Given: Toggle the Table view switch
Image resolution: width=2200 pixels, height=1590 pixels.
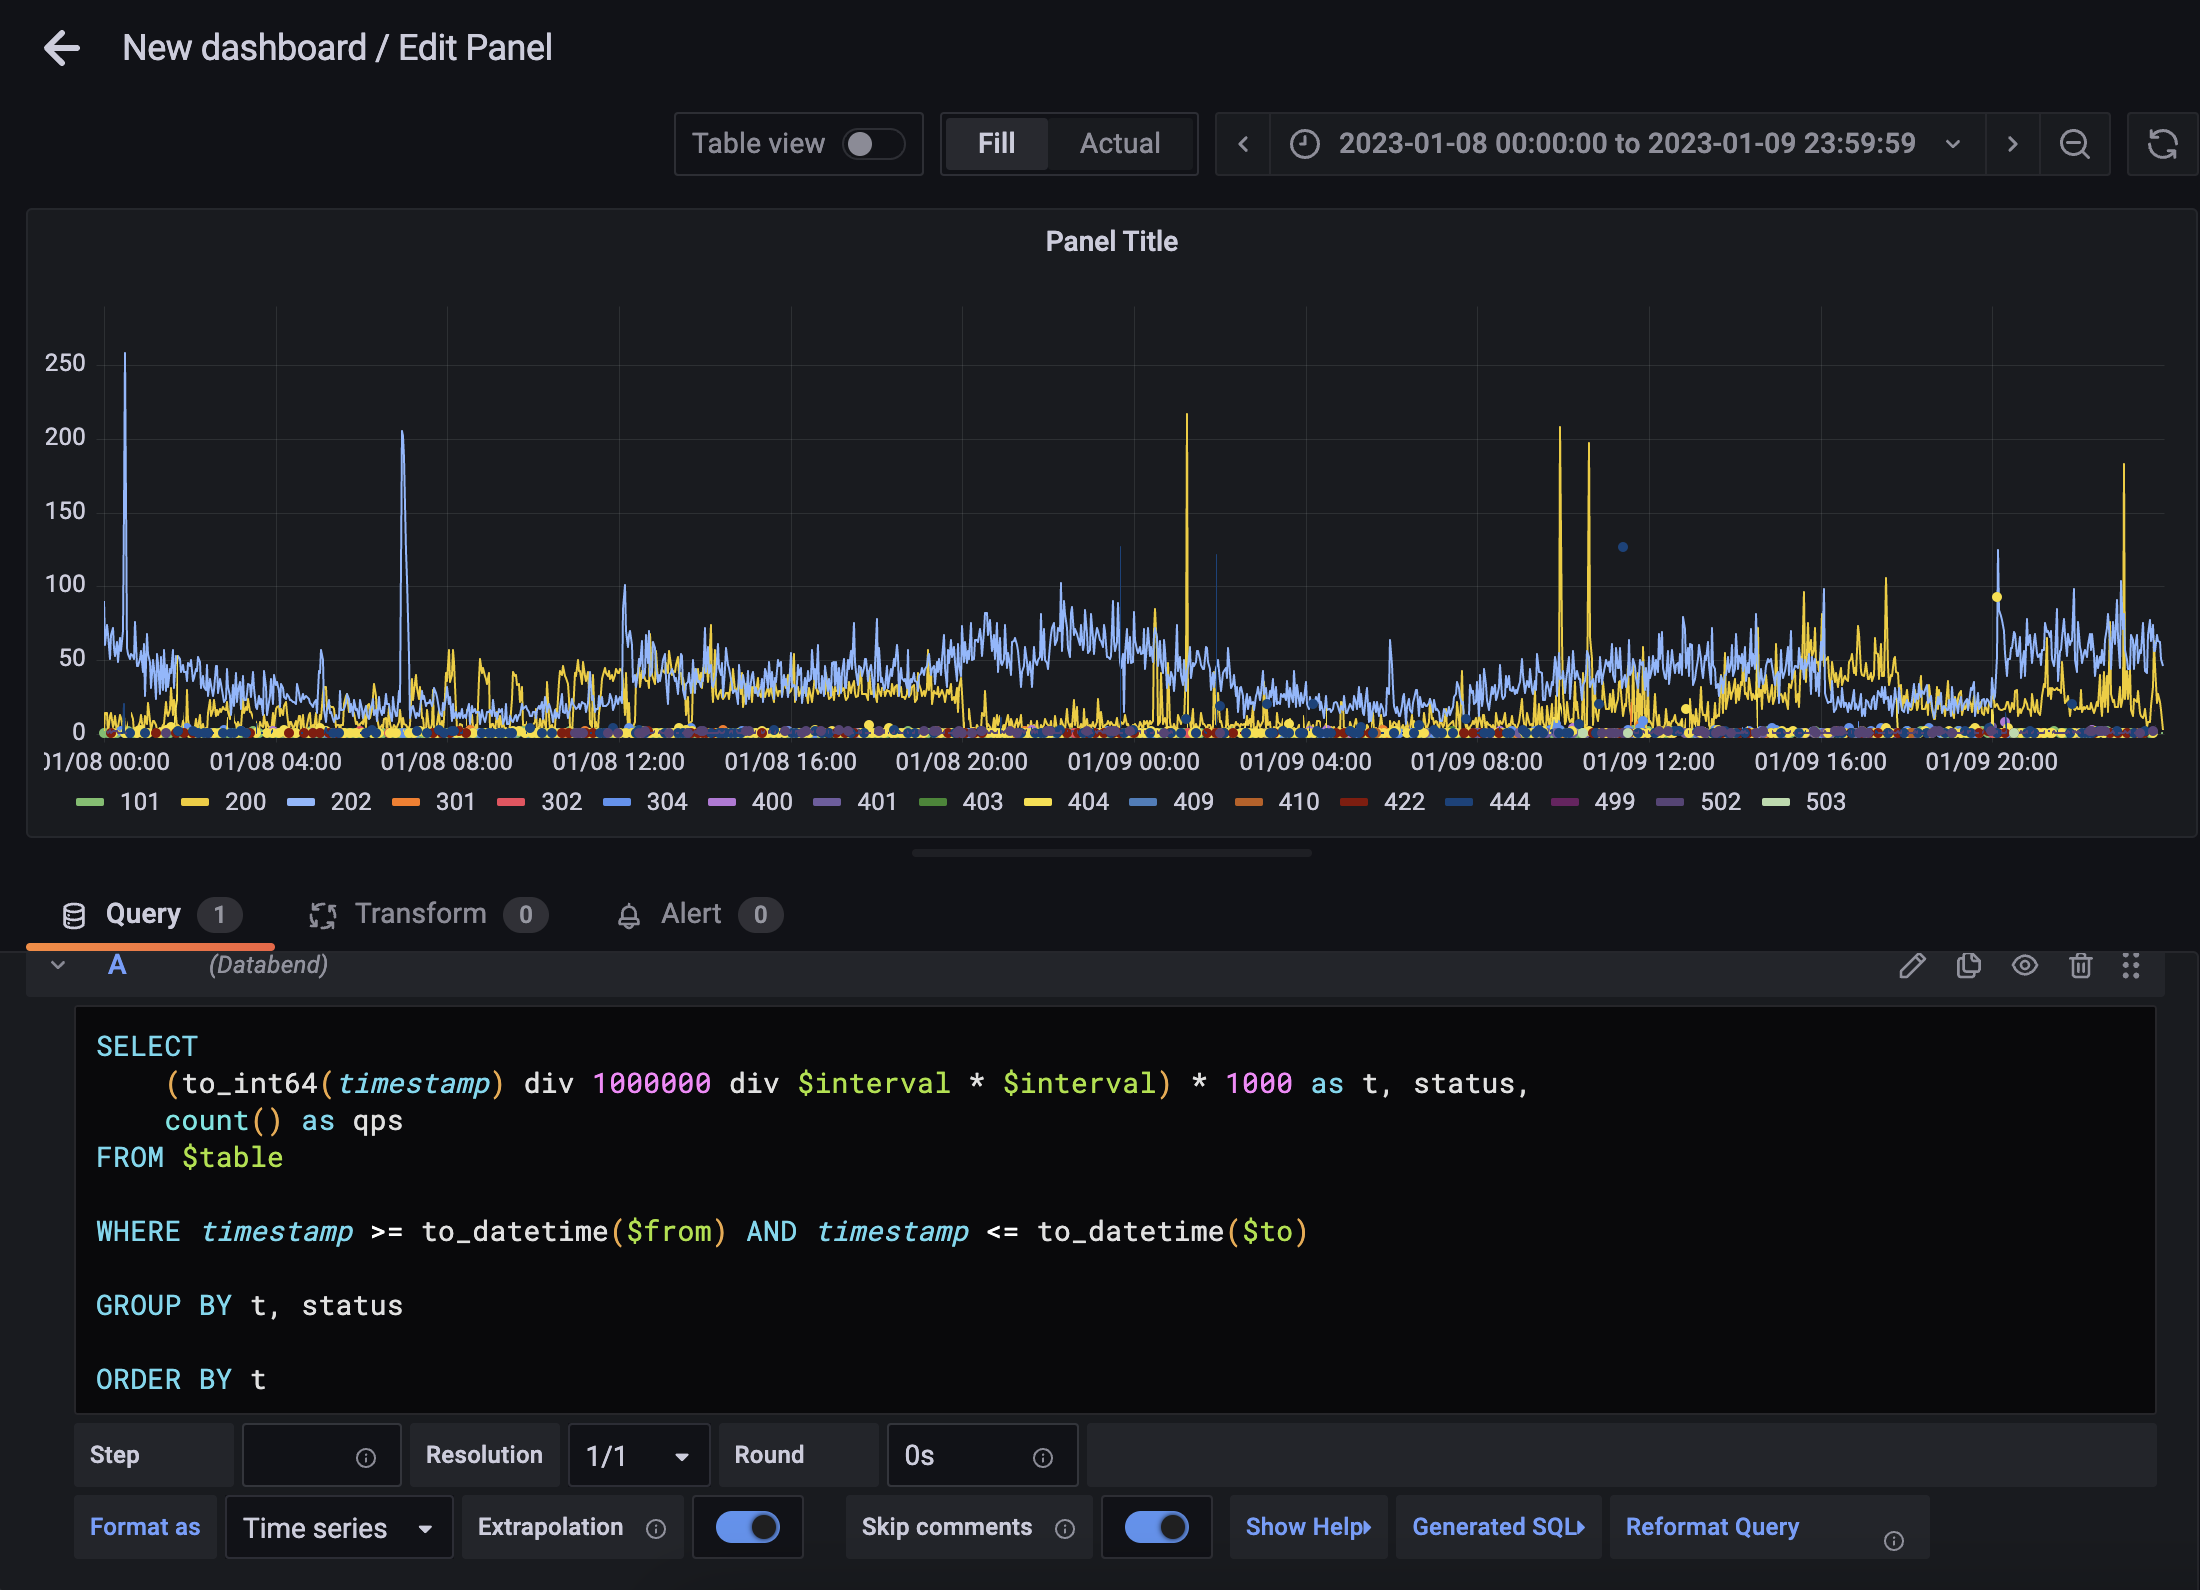Looking at the screenshot, I should click(x=872, y=144).
